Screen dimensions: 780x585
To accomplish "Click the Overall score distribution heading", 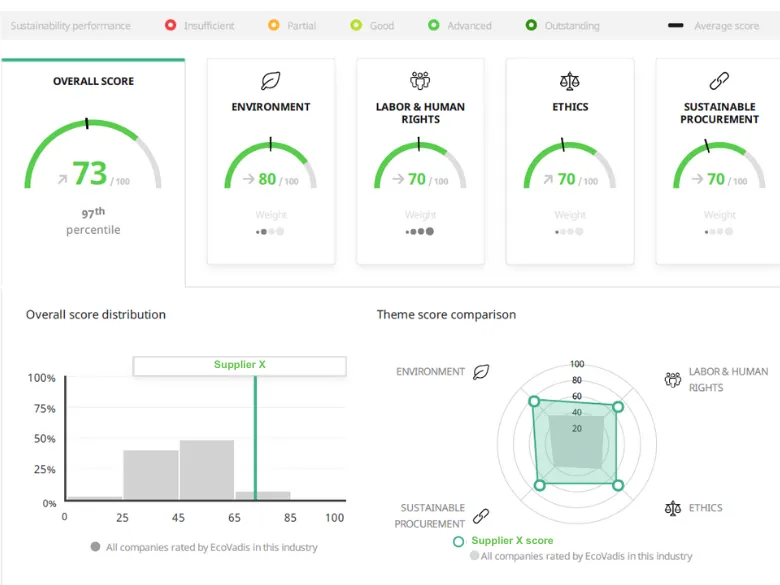I will [x=96, y=314].
